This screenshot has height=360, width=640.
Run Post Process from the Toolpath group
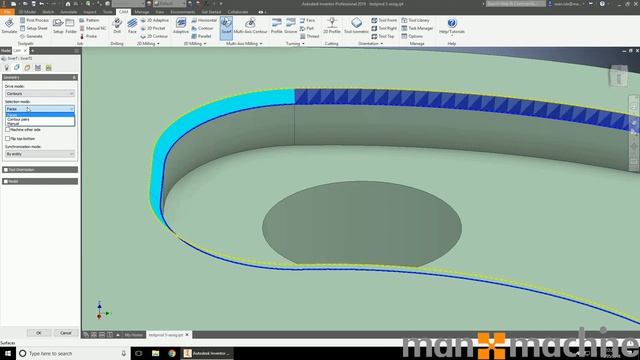tap(34, 20)
